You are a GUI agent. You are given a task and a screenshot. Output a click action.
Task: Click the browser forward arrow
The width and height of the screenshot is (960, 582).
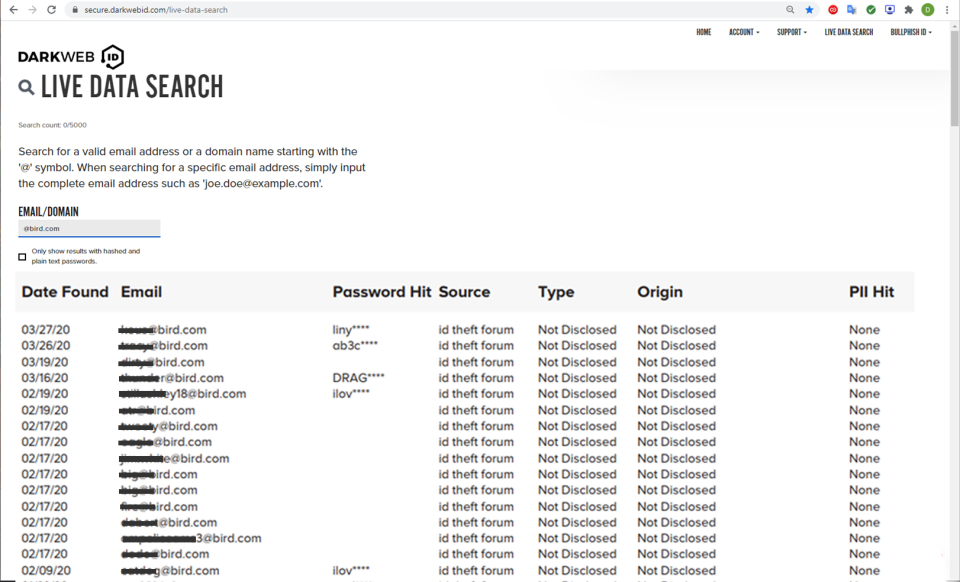(32, 10)
